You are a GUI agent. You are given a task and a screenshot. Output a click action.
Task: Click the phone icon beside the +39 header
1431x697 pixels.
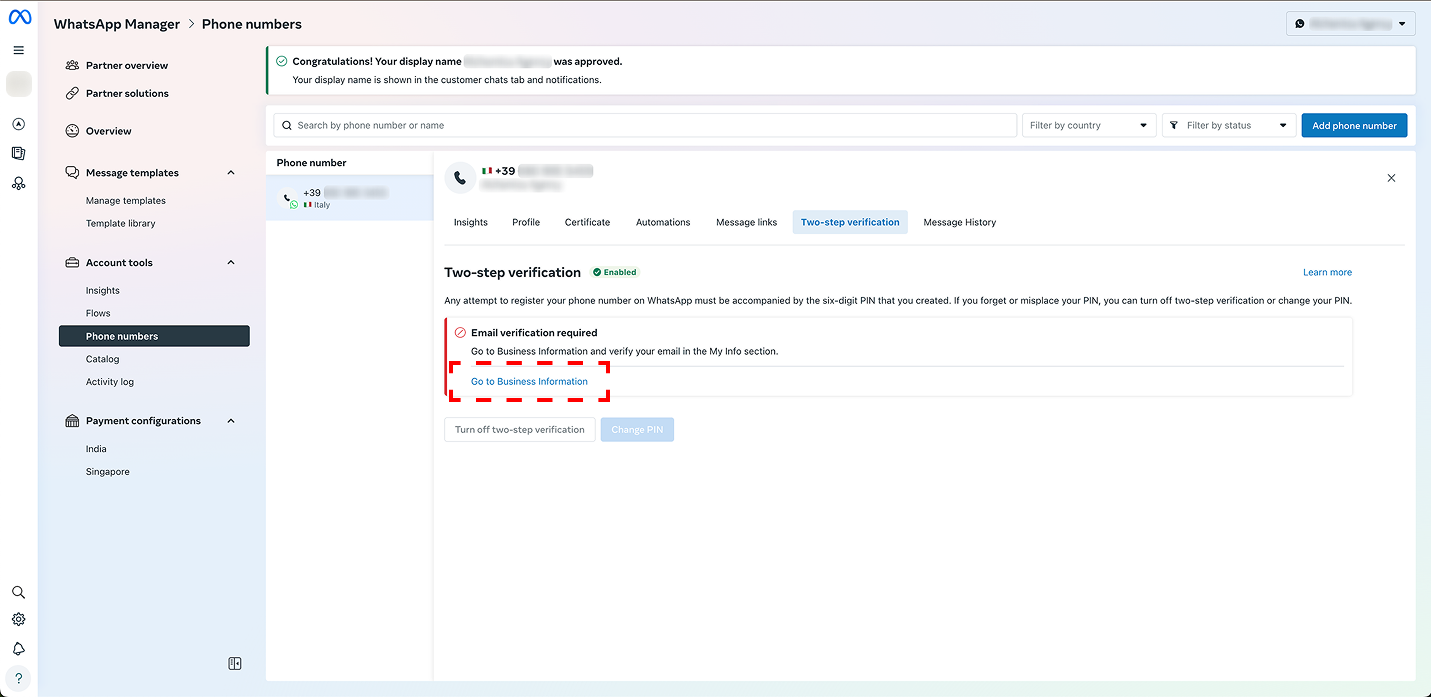click(460, 178)
